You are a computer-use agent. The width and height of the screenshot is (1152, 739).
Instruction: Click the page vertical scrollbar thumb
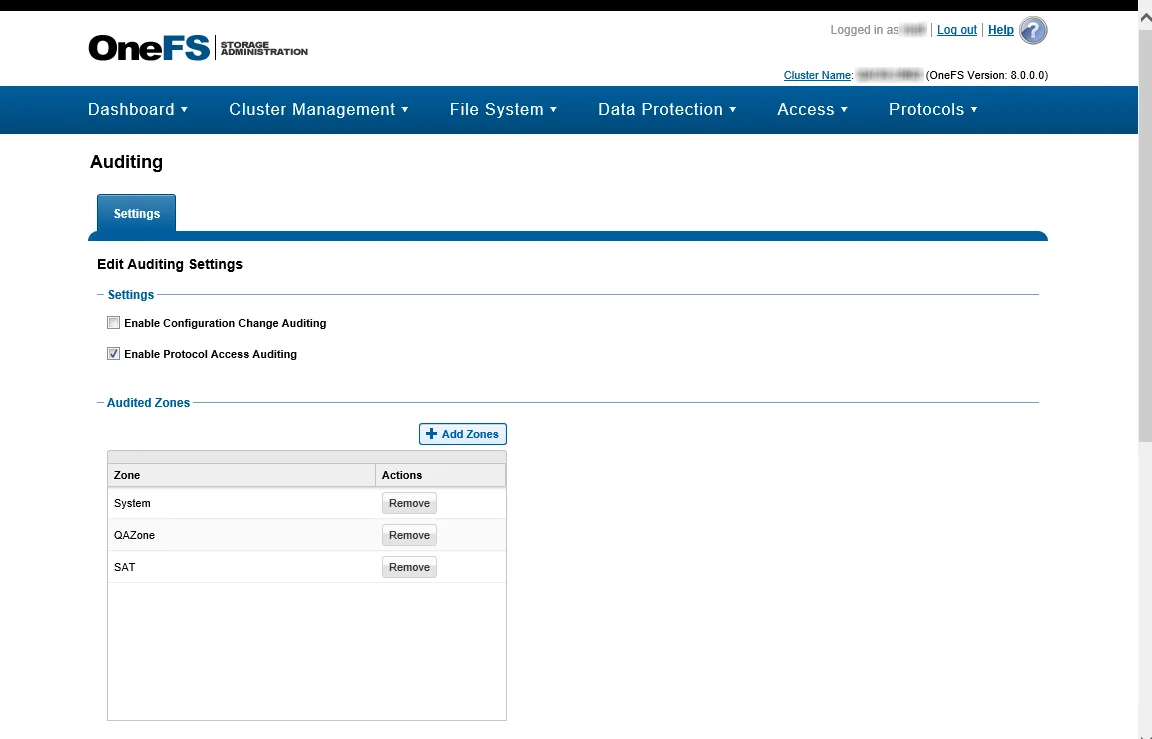click(1145, 235)
